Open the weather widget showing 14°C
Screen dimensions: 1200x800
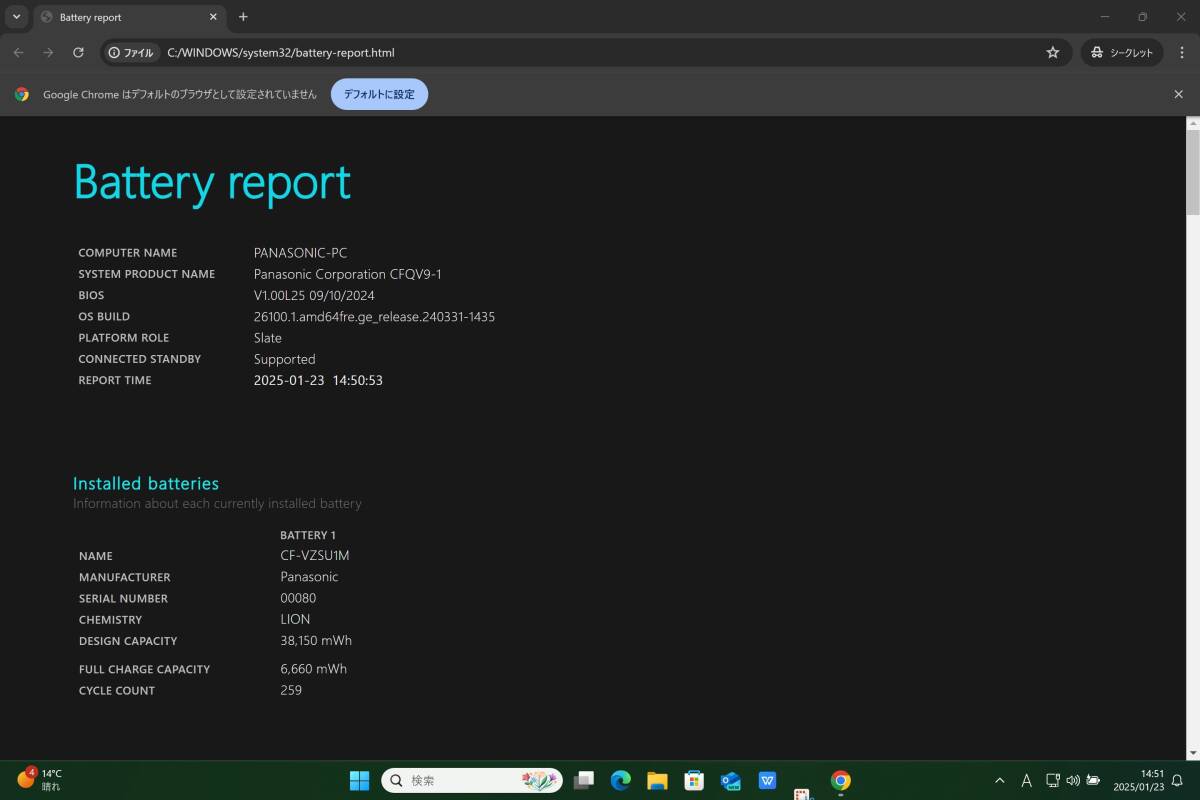pos(40,780)
